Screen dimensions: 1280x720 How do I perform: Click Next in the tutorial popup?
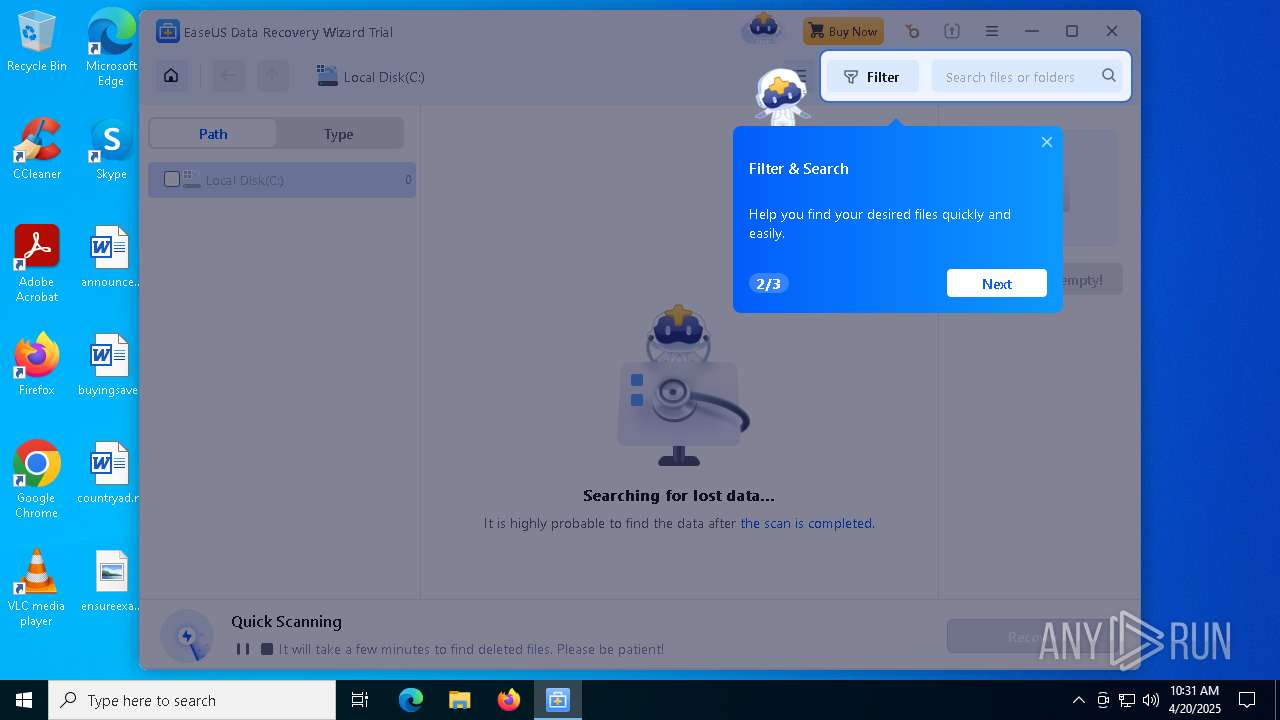pyautogui.click(x=997, y=283)
